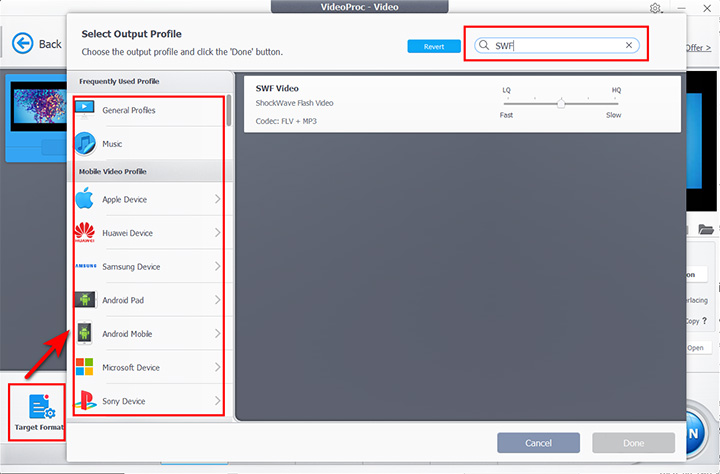Click the Frequently Used Profile header

click(119, 81)
